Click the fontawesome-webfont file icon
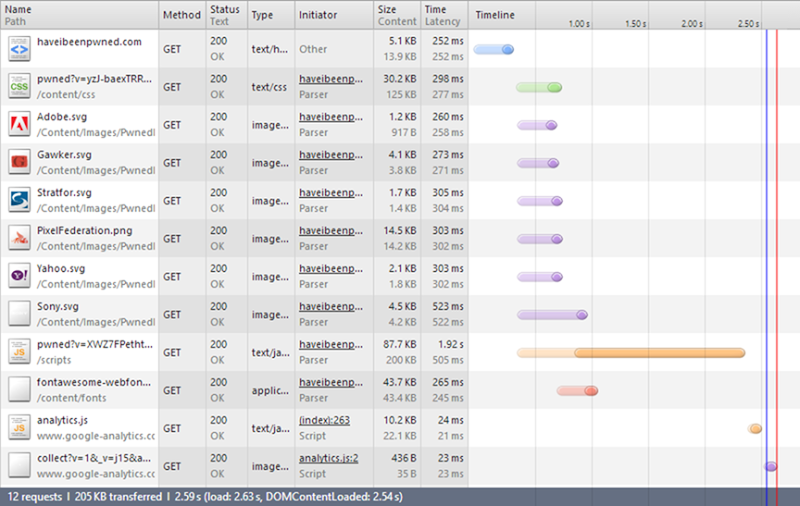 tap(19, 390)
